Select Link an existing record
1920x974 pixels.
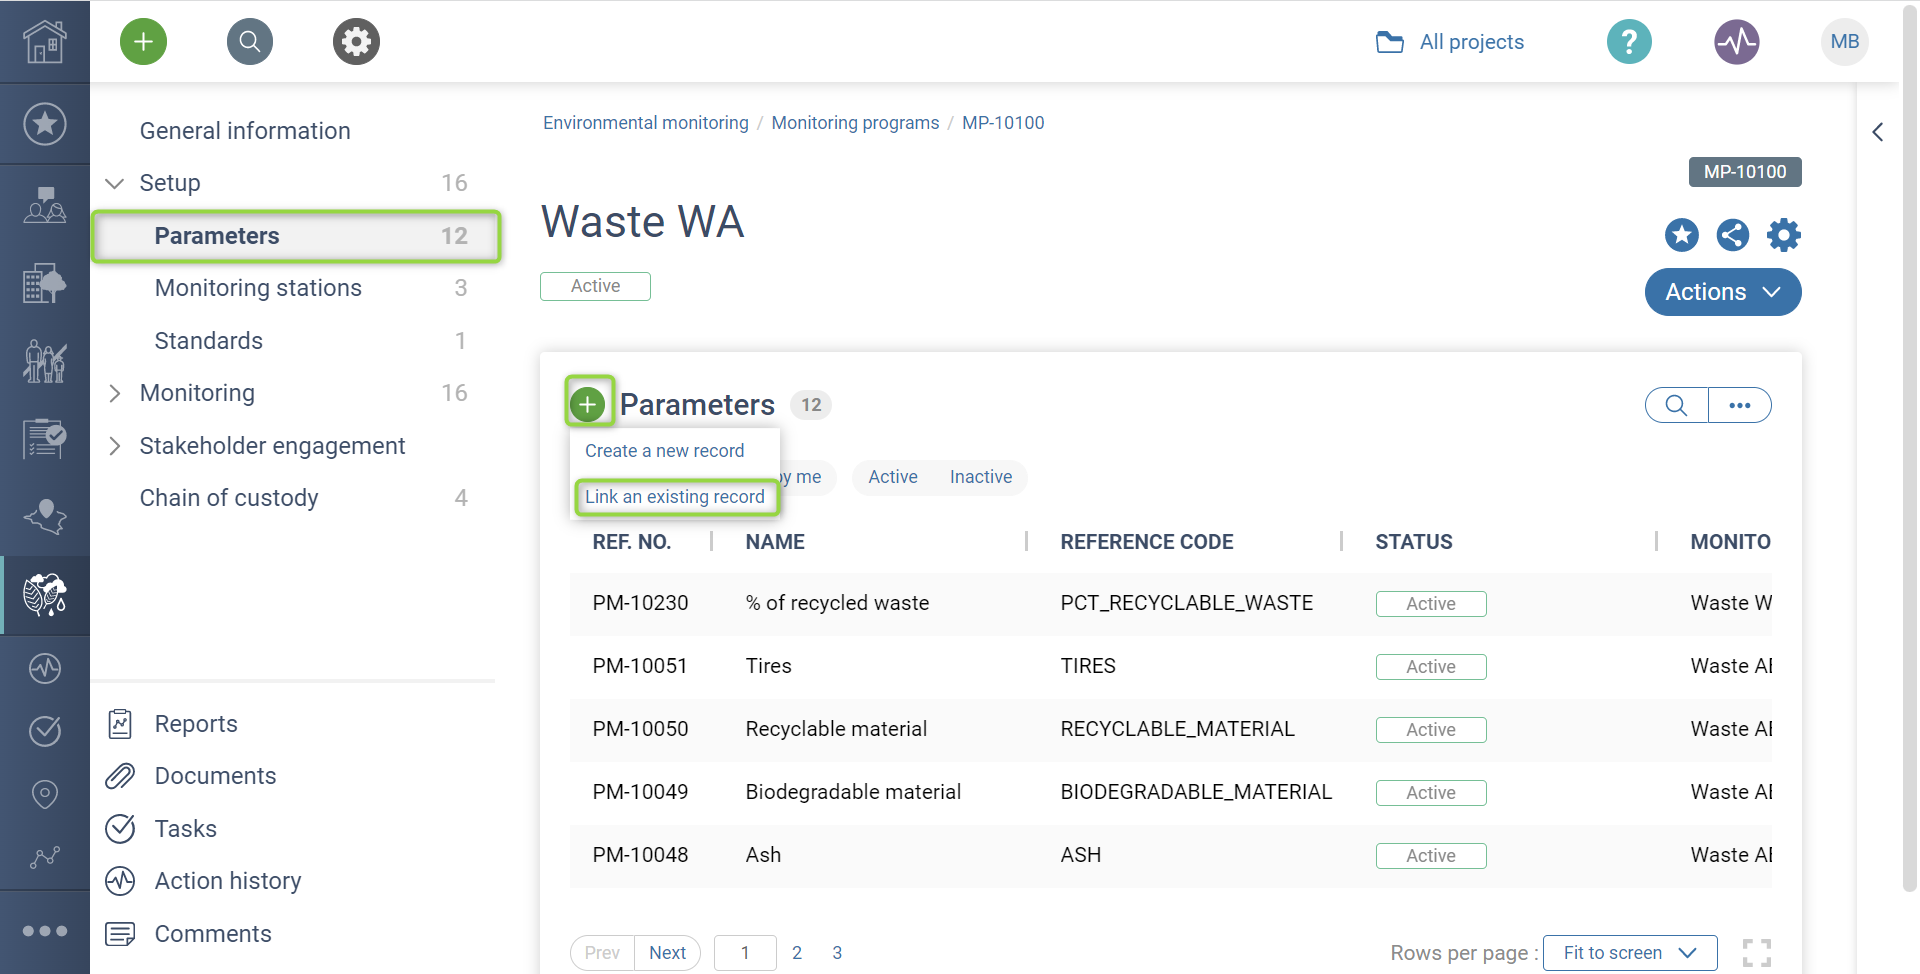[x=674, y=497]
